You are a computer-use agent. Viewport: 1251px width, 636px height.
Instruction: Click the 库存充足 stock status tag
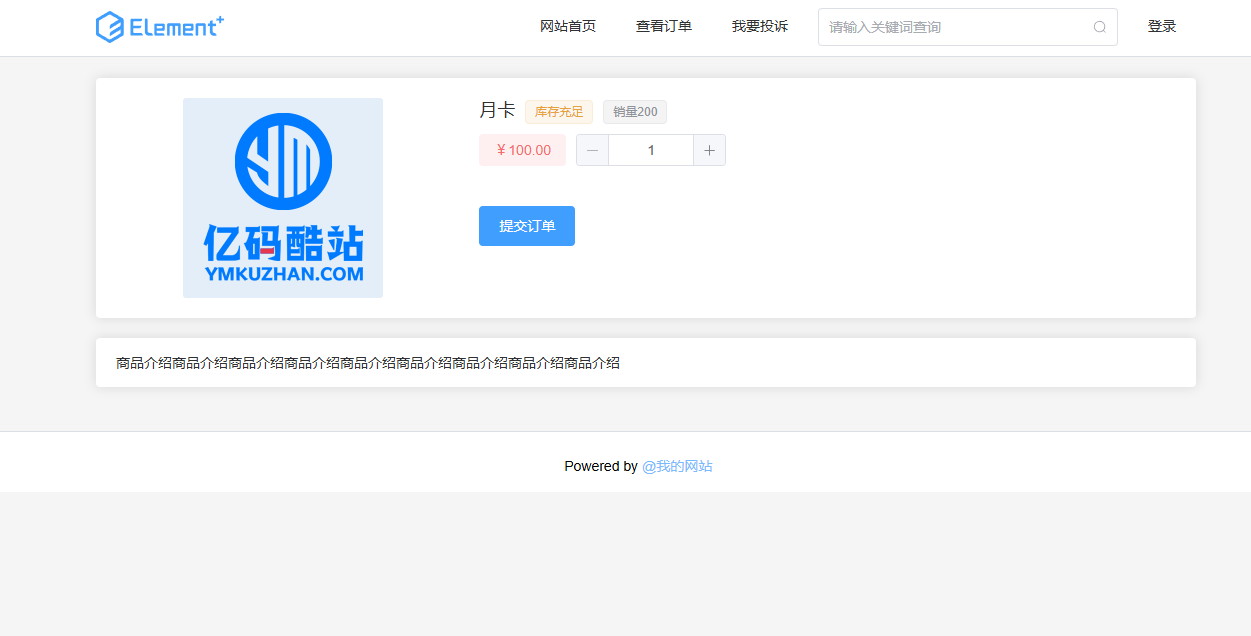pos(558,111)
